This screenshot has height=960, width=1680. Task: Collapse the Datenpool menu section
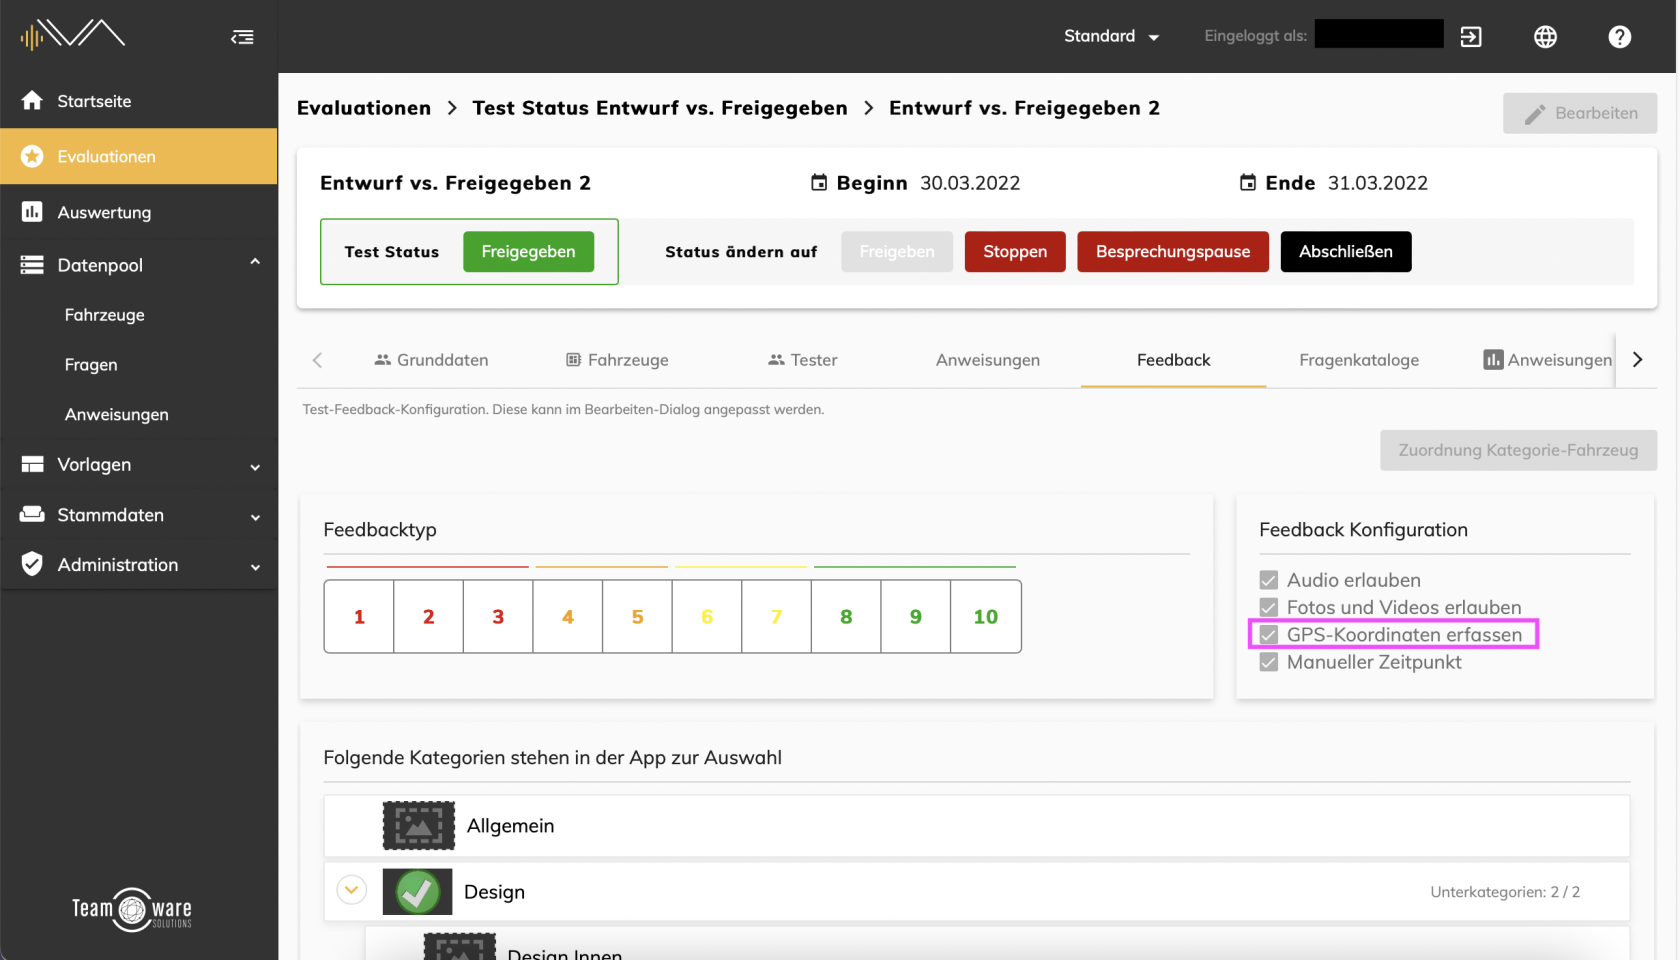pos(255,263)
